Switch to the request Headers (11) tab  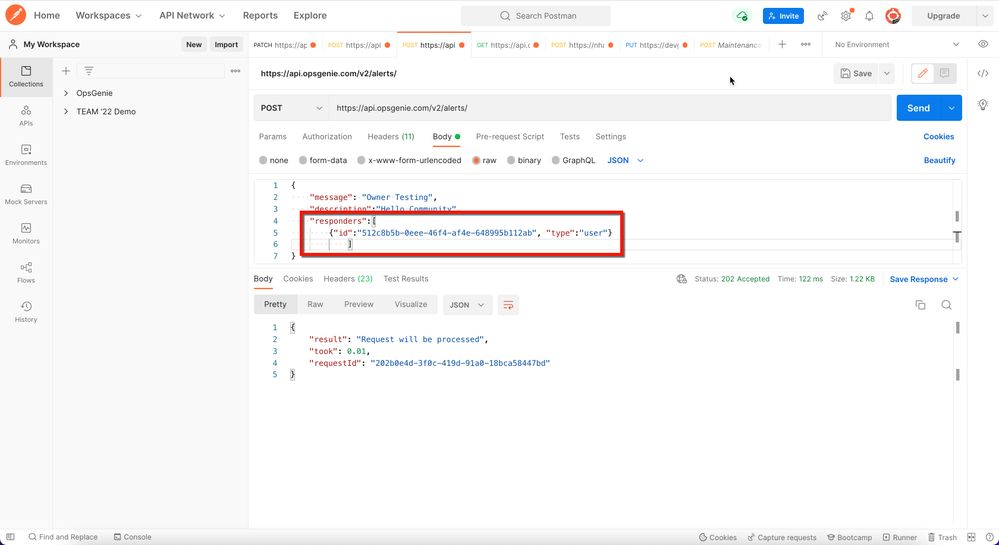(391, 136)
